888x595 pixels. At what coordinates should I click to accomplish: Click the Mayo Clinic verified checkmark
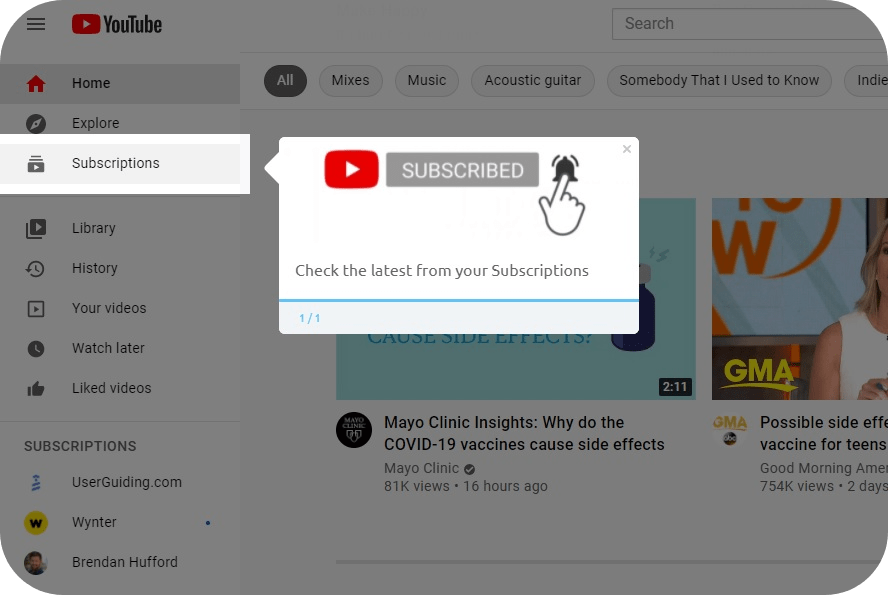click(x=469, y=469)
